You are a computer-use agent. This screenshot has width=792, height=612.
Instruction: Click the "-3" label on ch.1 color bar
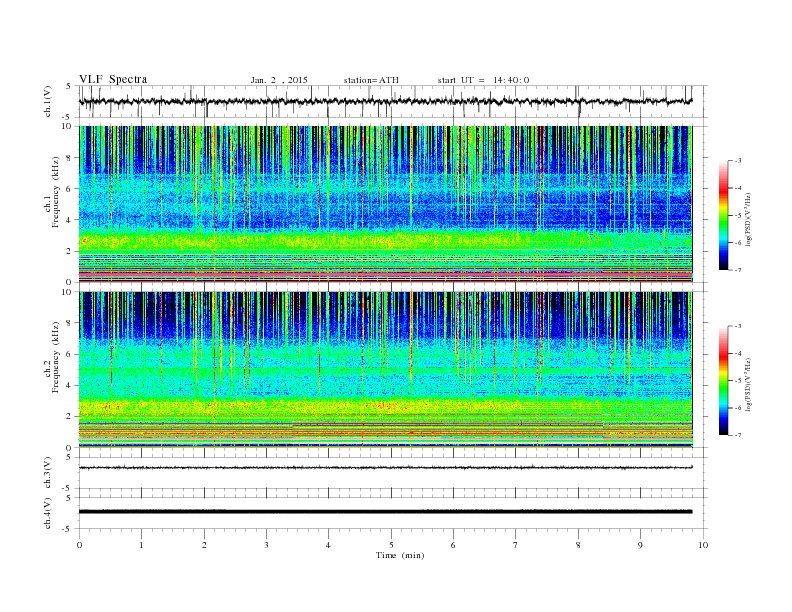click(737, 161)
